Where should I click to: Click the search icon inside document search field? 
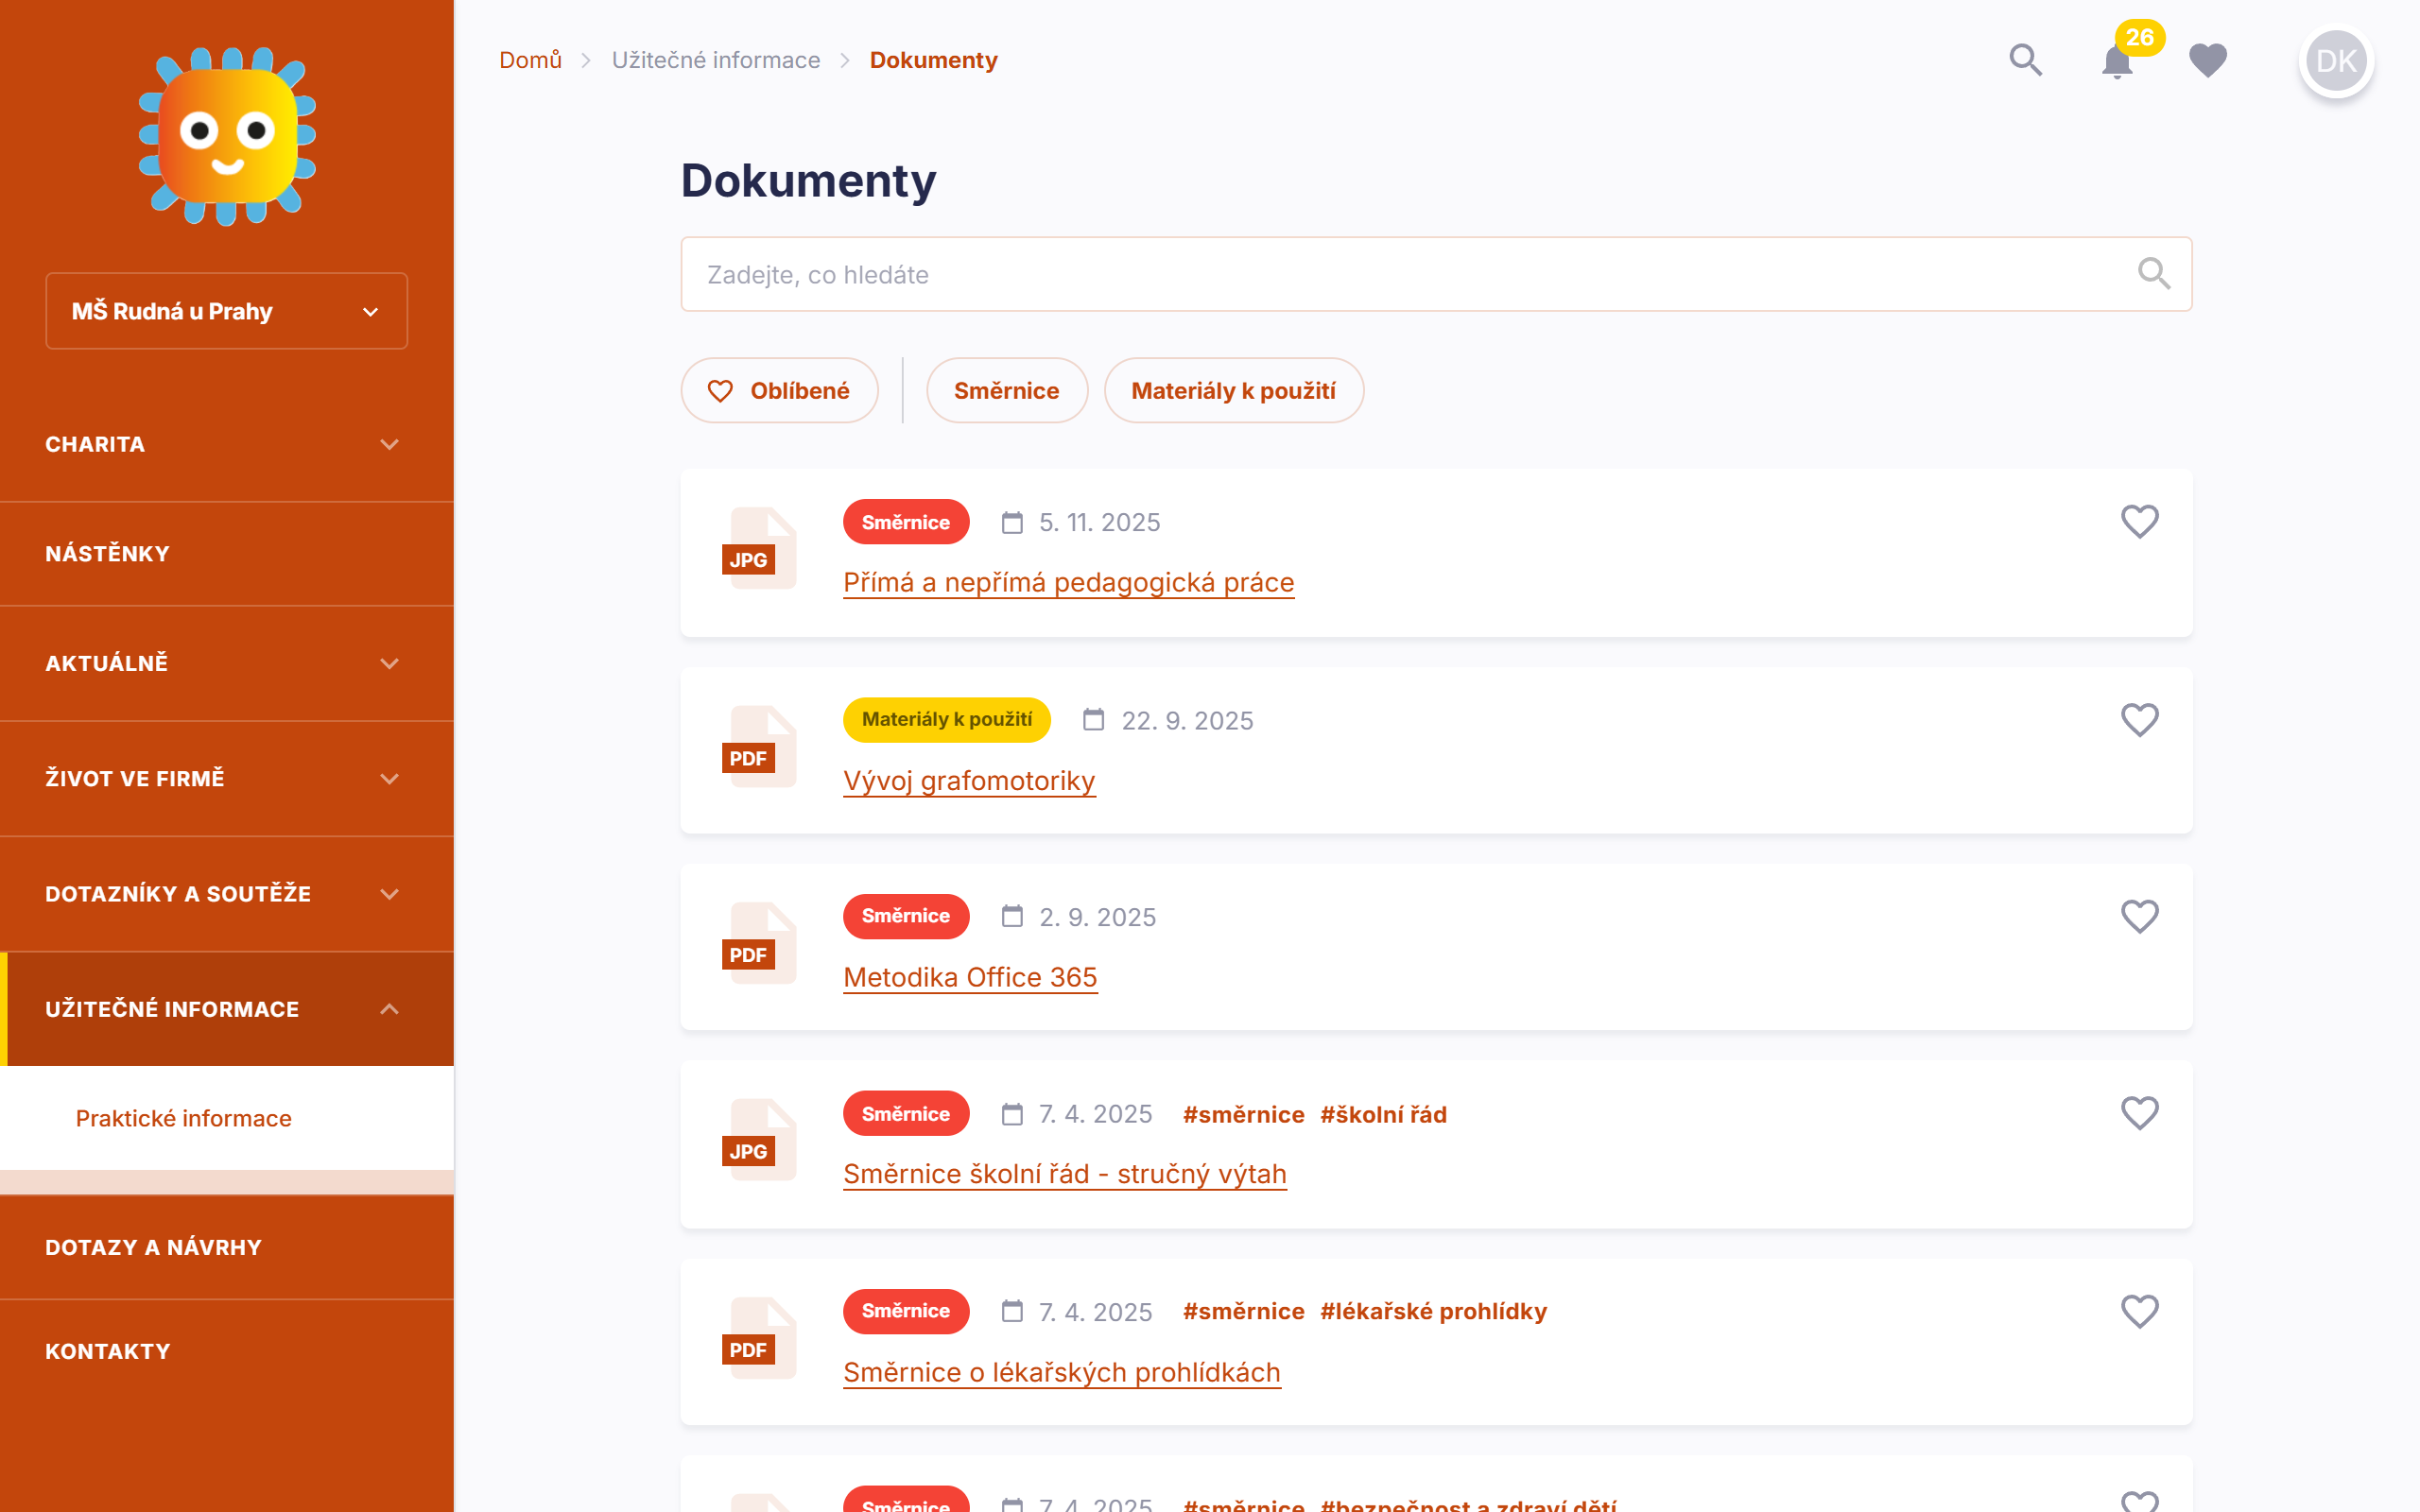pyautogui.click(x=2153, y=274)
